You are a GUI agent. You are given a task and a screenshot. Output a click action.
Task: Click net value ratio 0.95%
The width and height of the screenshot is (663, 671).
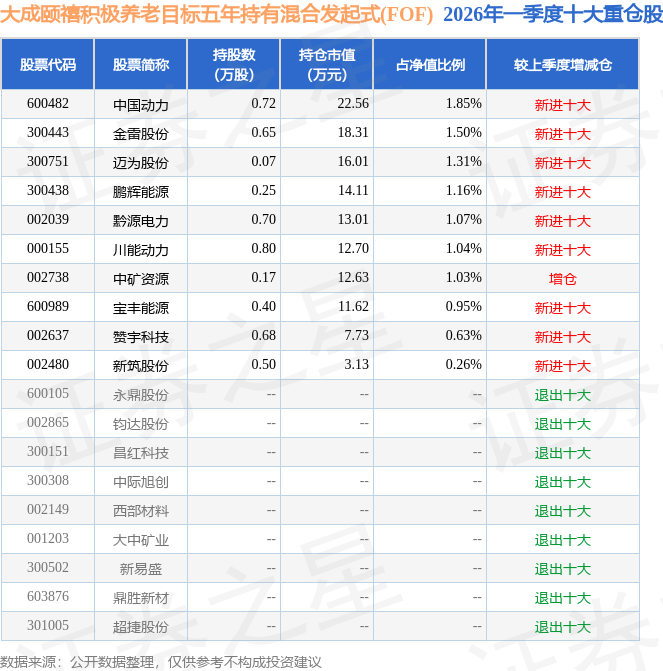pos(464,307)
